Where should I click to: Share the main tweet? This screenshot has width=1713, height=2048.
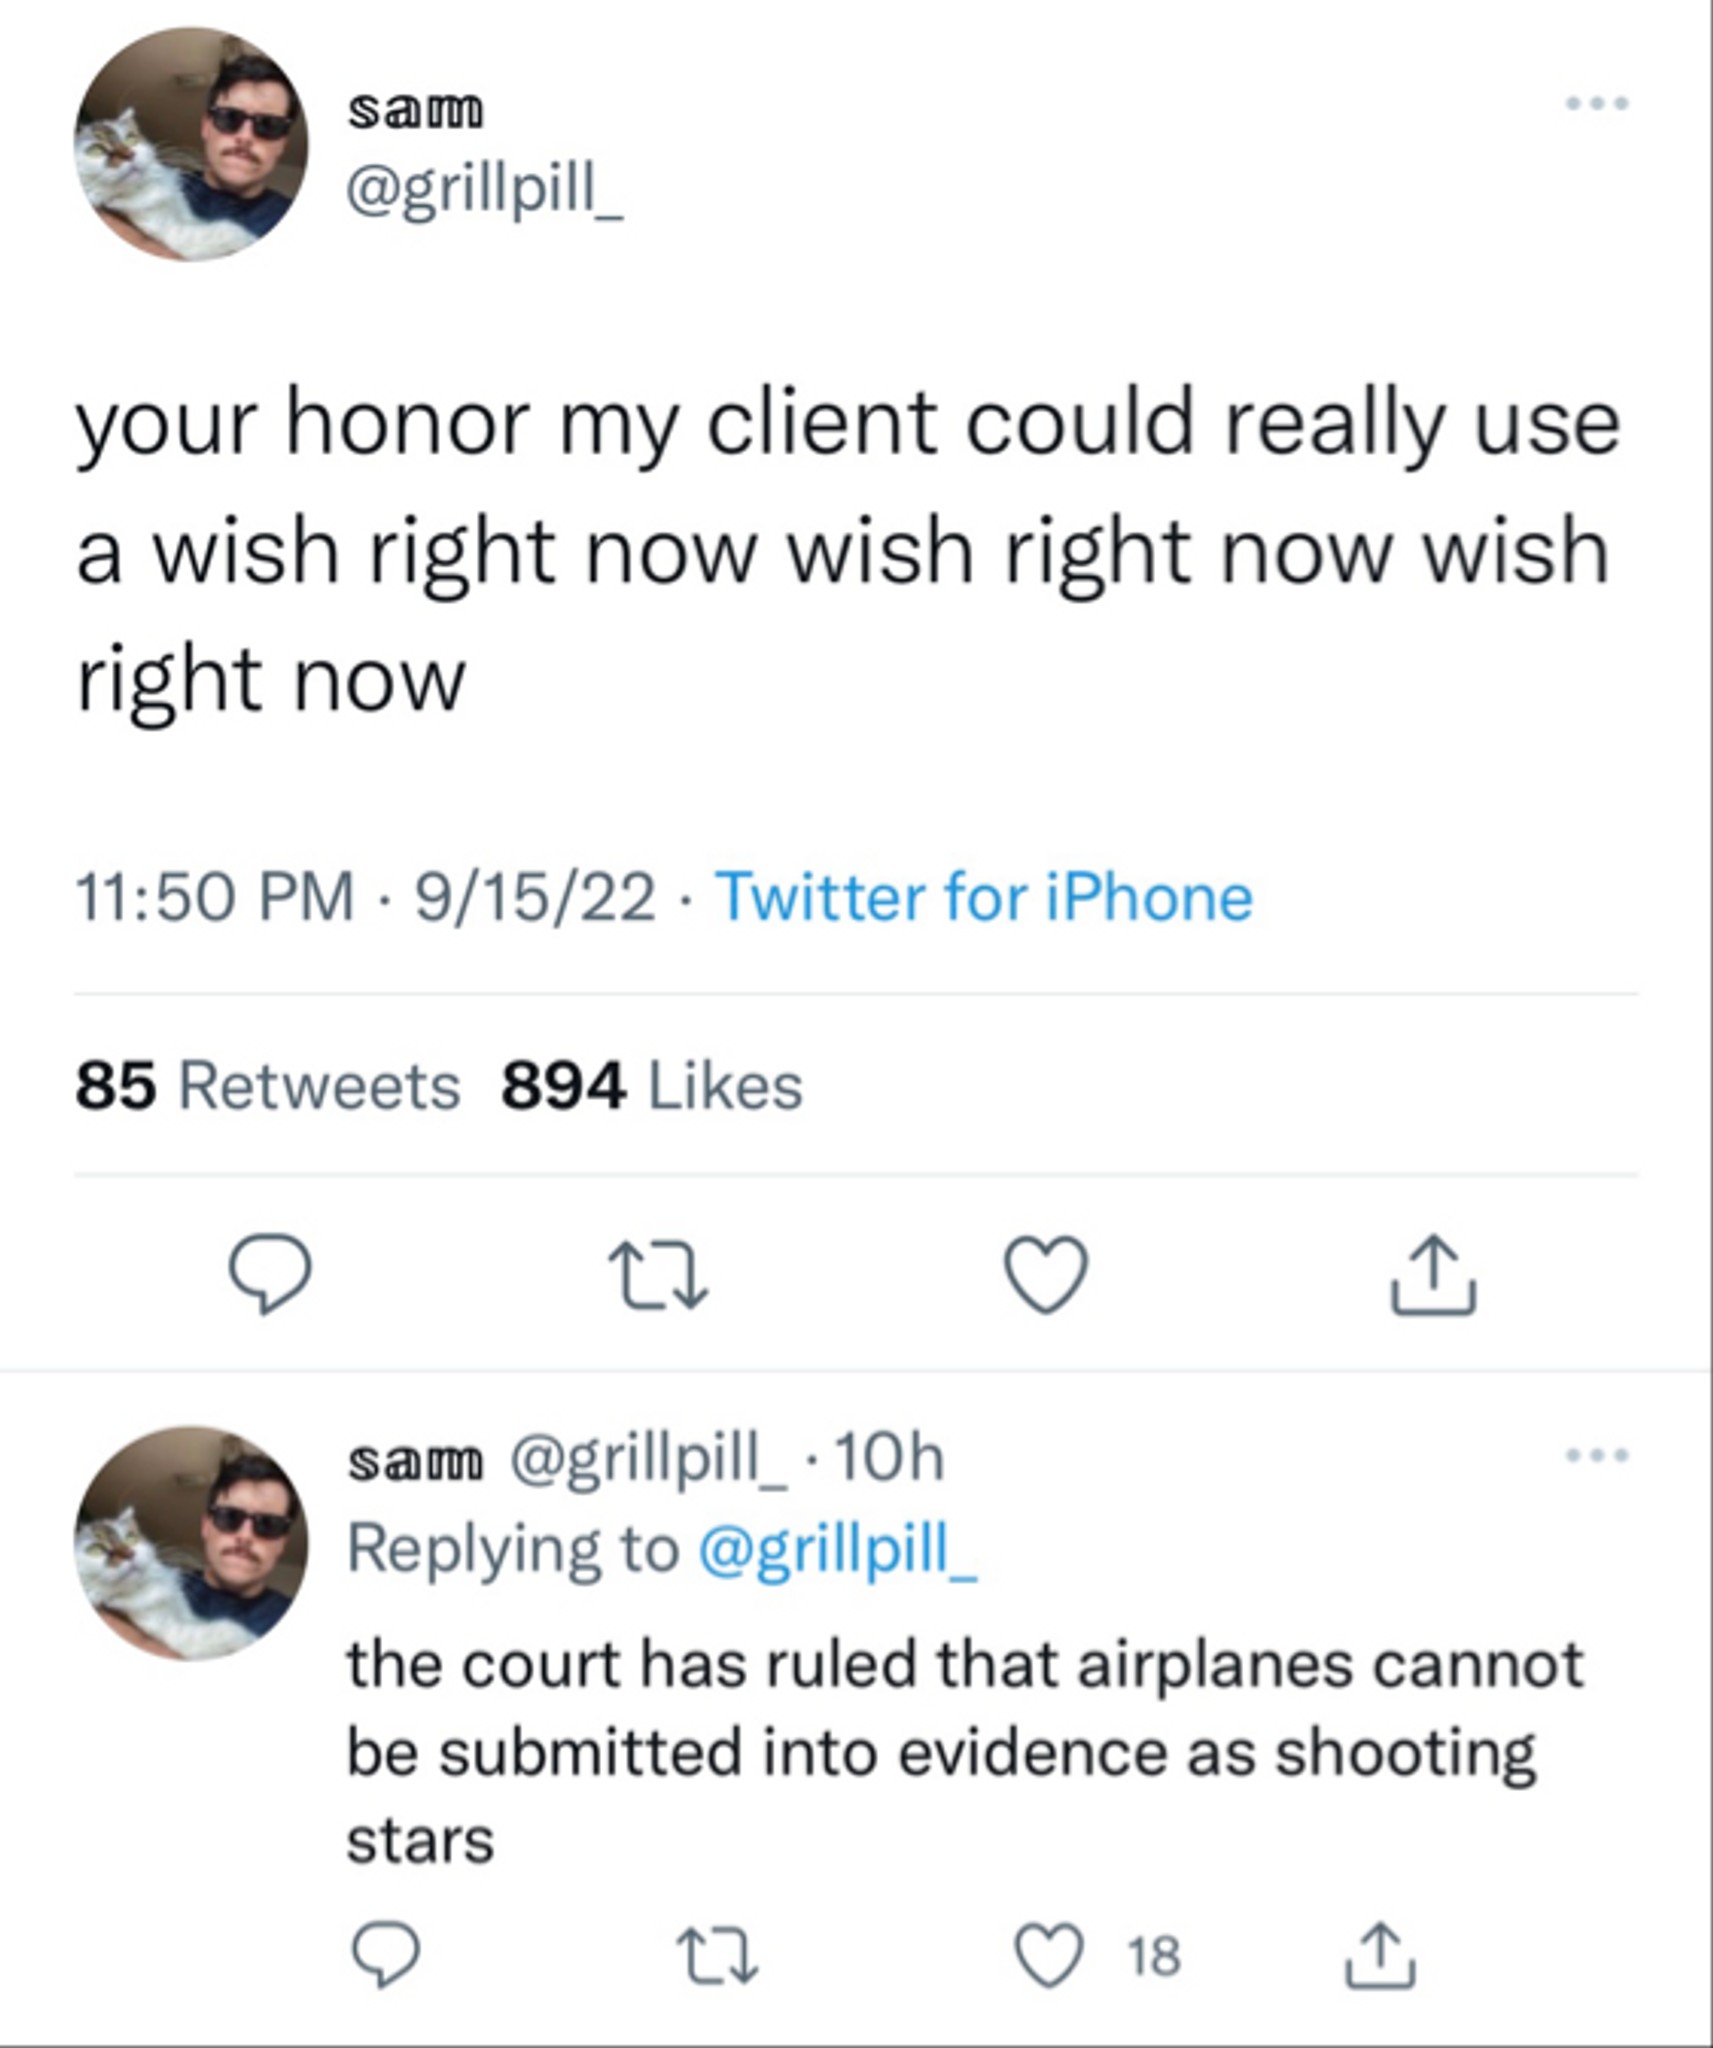tap(1433, 1274)
